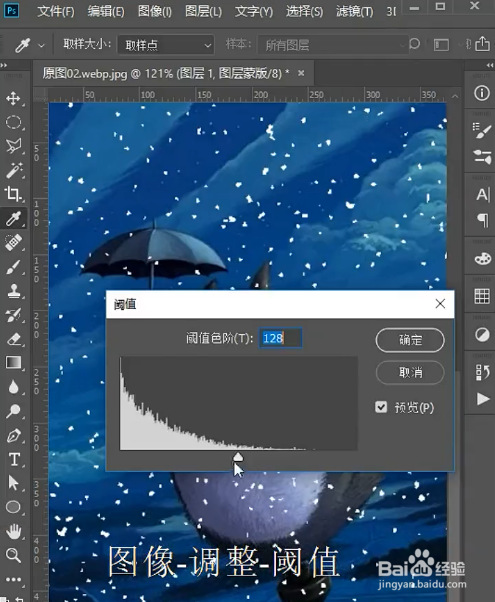Viewport: 495px width, 602px height.
Task: Select the Type tool
Action: click(x=13, y=459)
